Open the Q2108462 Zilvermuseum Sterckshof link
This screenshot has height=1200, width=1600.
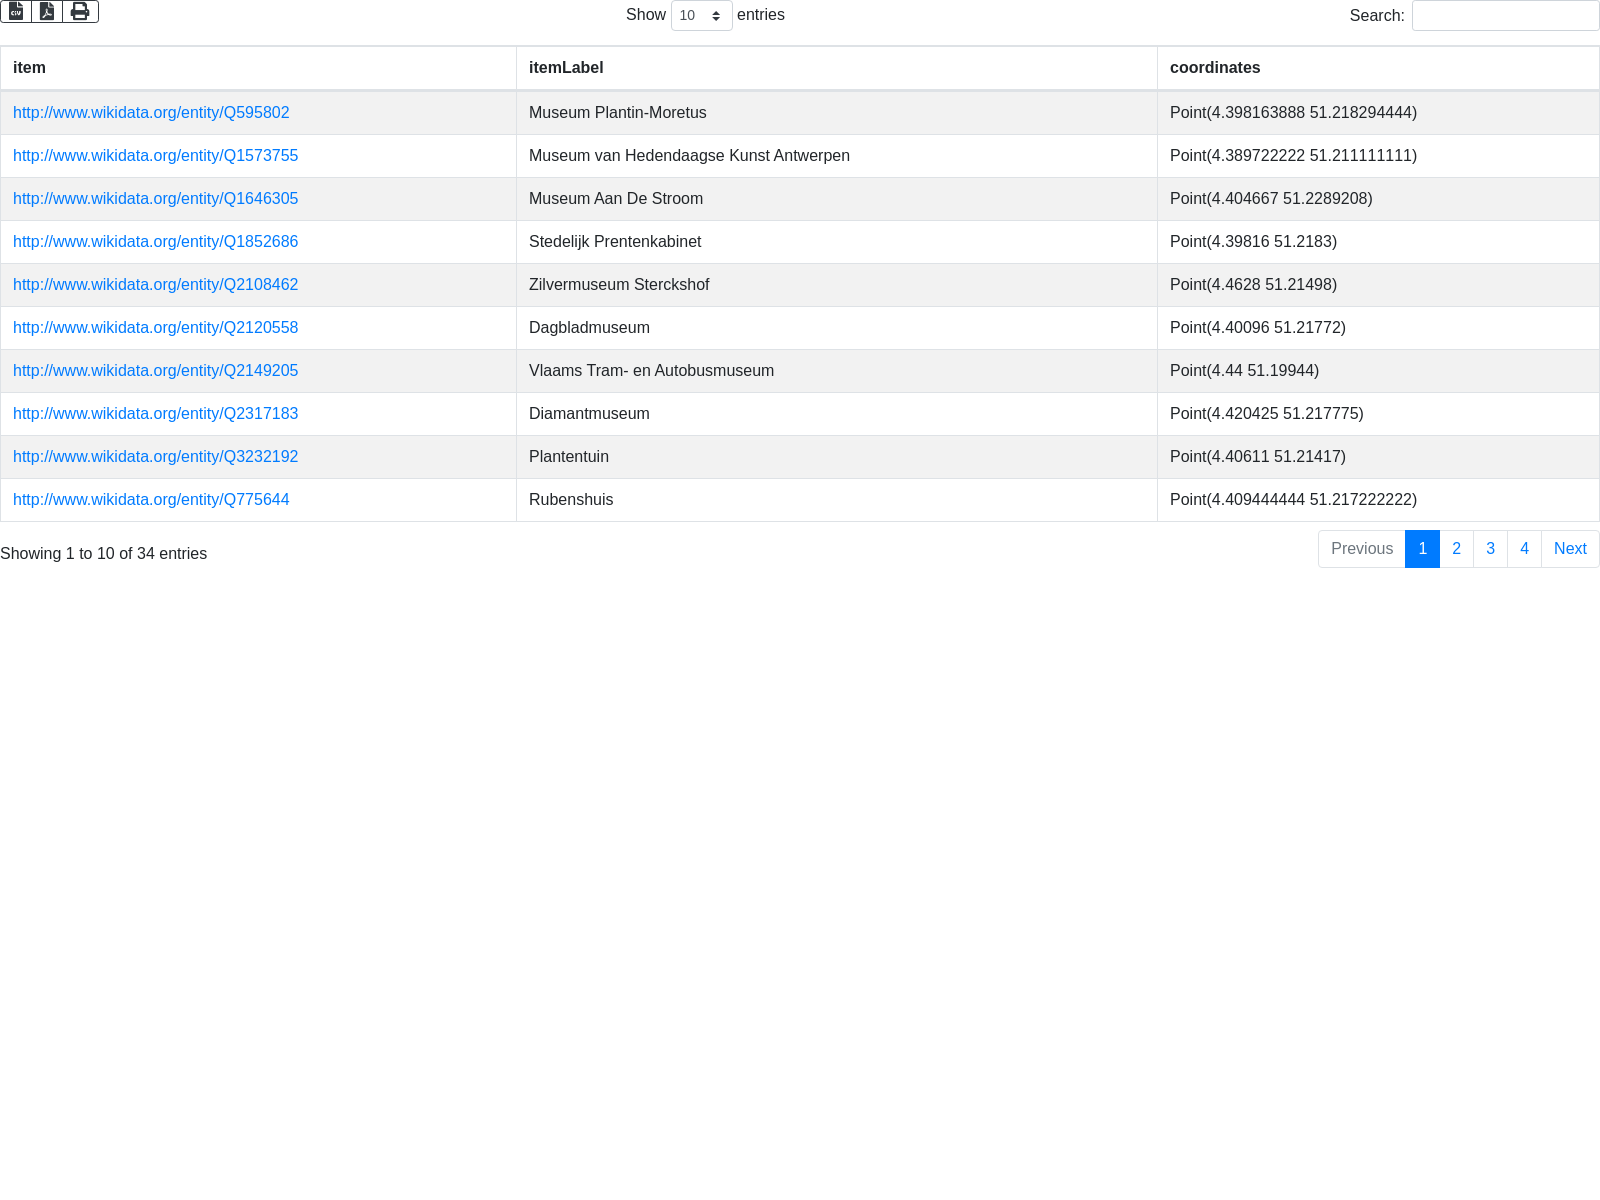tap(155, 285)
